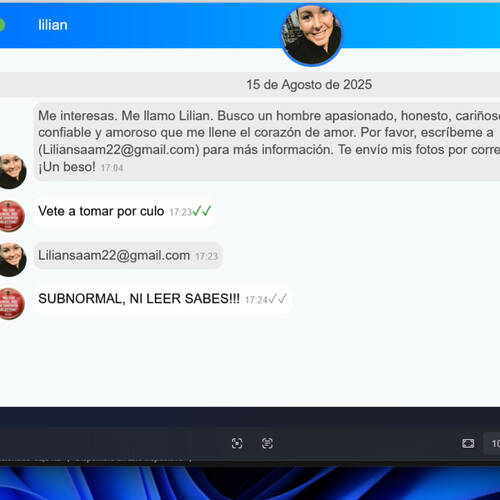The height and width of the screenshot is (500, 500).
Task: Click green read checkmarks beside 17:23 message
Action: pyautogui.click(x=202, y=211)
